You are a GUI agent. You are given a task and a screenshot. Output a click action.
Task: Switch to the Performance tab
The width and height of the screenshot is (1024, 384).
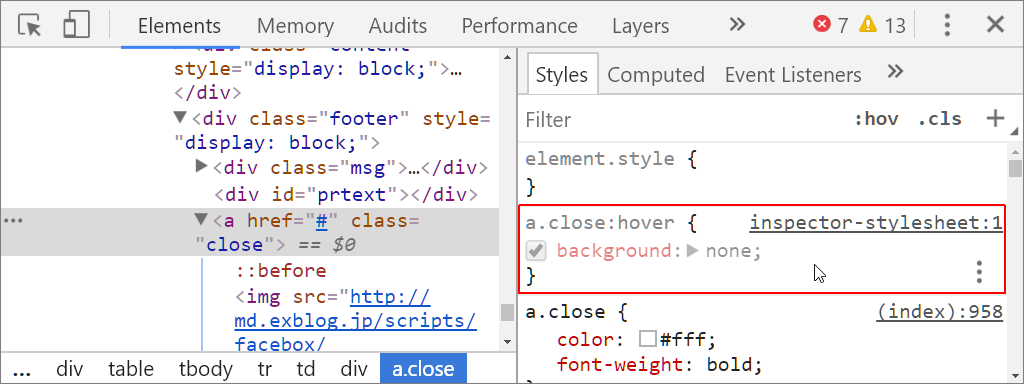coord(519,26)
